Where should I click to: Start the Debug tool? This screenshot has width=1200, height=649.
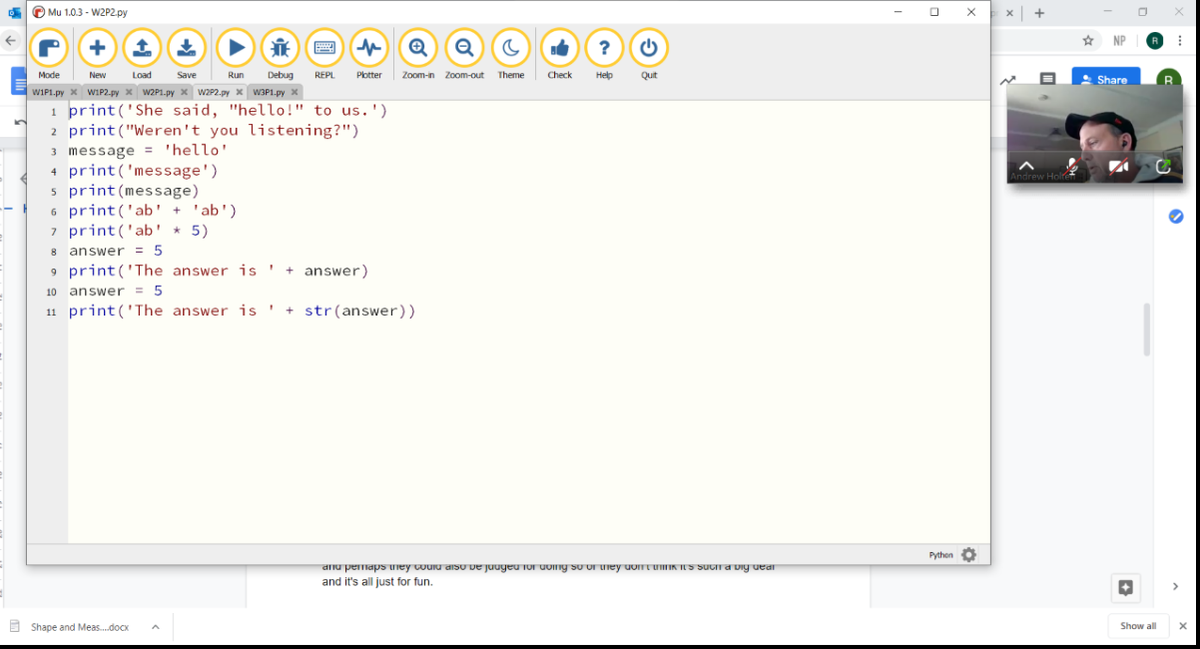click(280, 48)
